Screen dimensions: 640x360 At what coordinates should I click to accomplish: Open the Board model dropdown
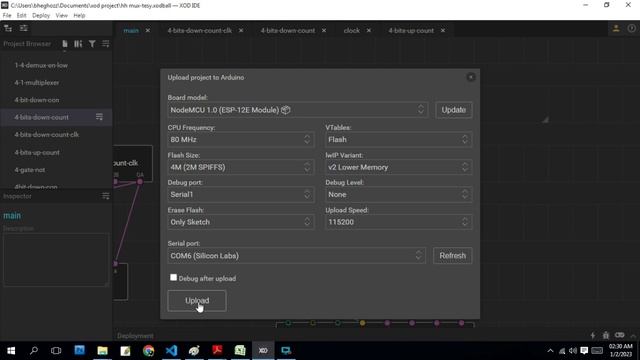click(x=298, y=110)
